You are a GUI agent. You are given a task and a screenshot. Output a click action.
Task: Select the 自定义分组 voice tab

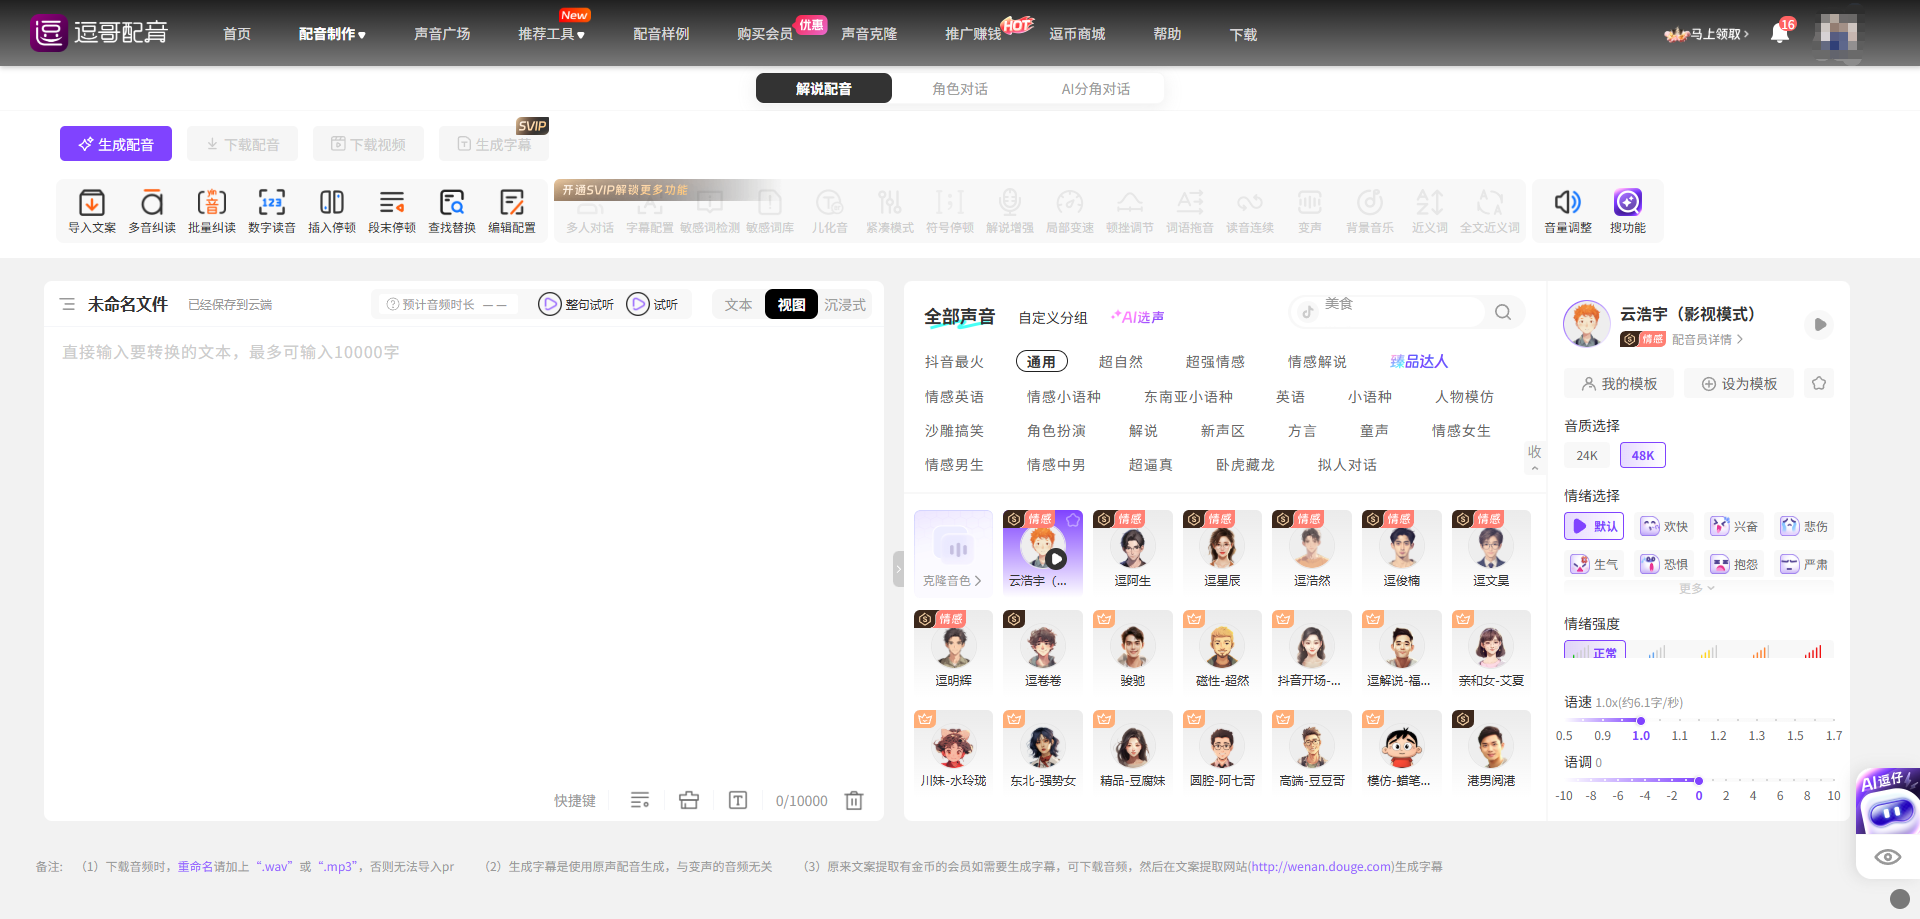(x=1053, y=317)
